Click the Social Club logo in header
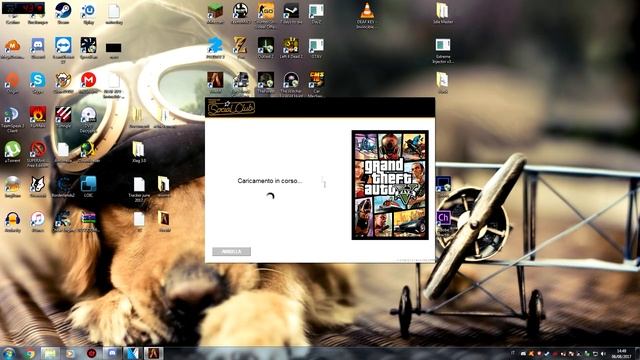 (231, 108)
